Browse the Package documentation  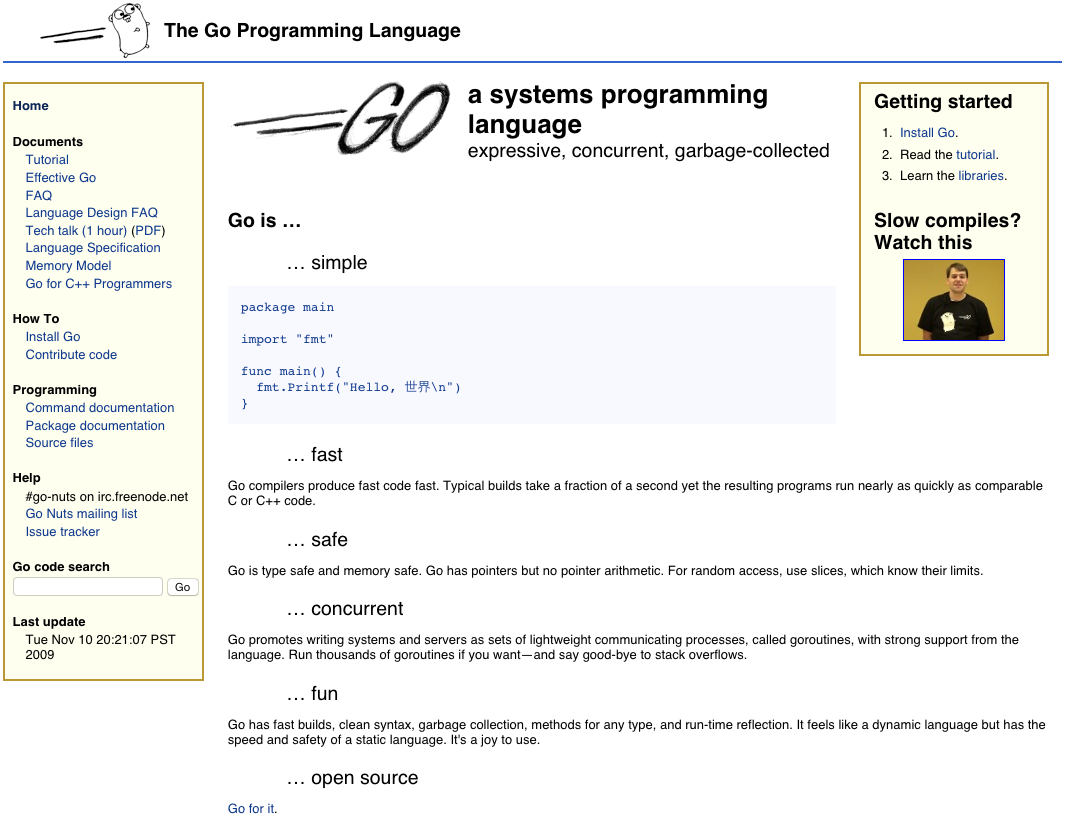pos(95,426)
